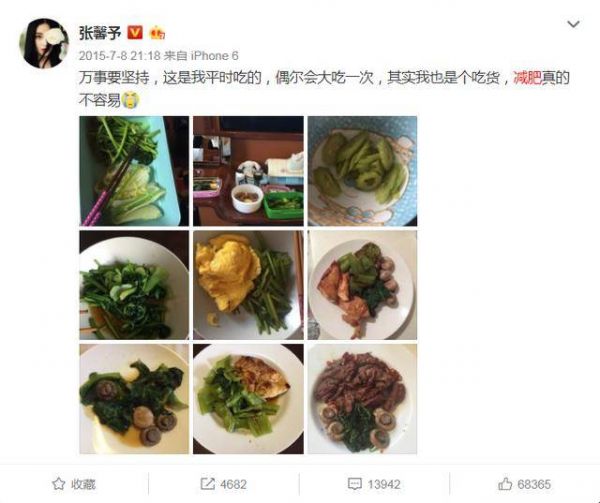This screenshot has width=600, height=503.
Task: Open photo of greens with purple chopsticks
Action: [x=134, y=171]
